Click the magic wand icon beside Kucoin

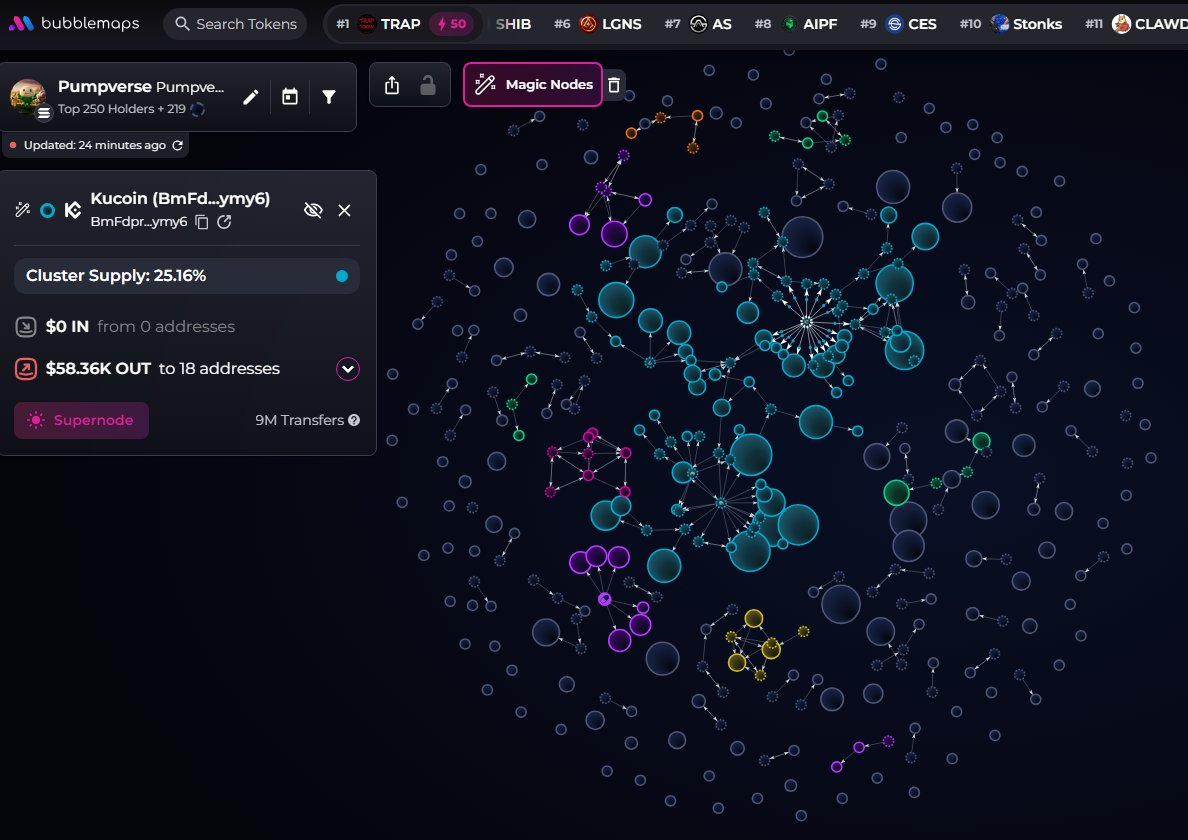[x=23, y=210]
